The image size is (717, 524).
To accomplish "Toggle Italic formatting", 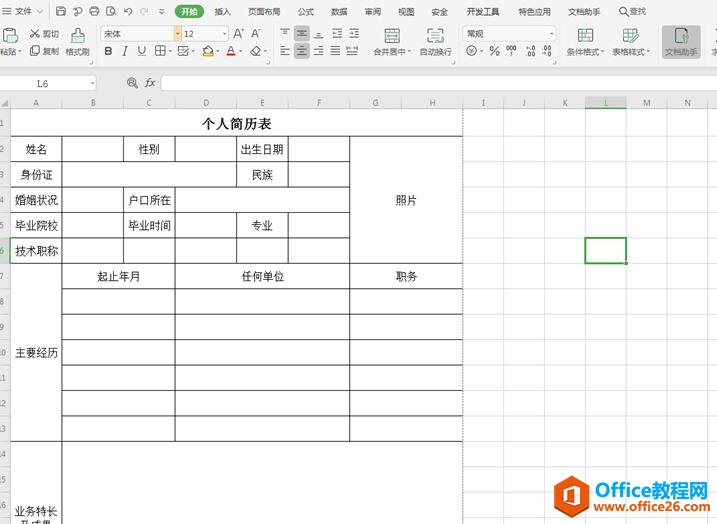I will click(x=125, y=51).
